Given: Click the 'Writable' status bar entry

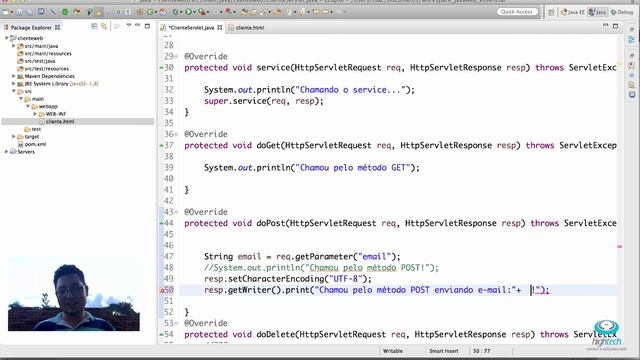Looking at the screenshot, I should click(x=393, y=351).
